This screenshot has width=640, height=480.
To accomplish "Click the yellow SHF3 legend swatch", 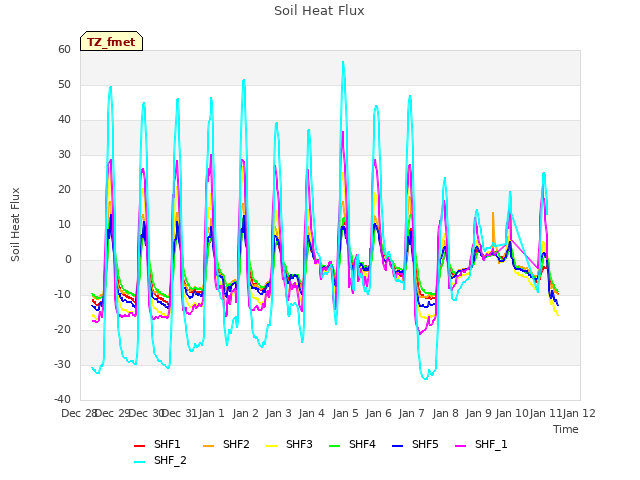I will tap(271, 445).
